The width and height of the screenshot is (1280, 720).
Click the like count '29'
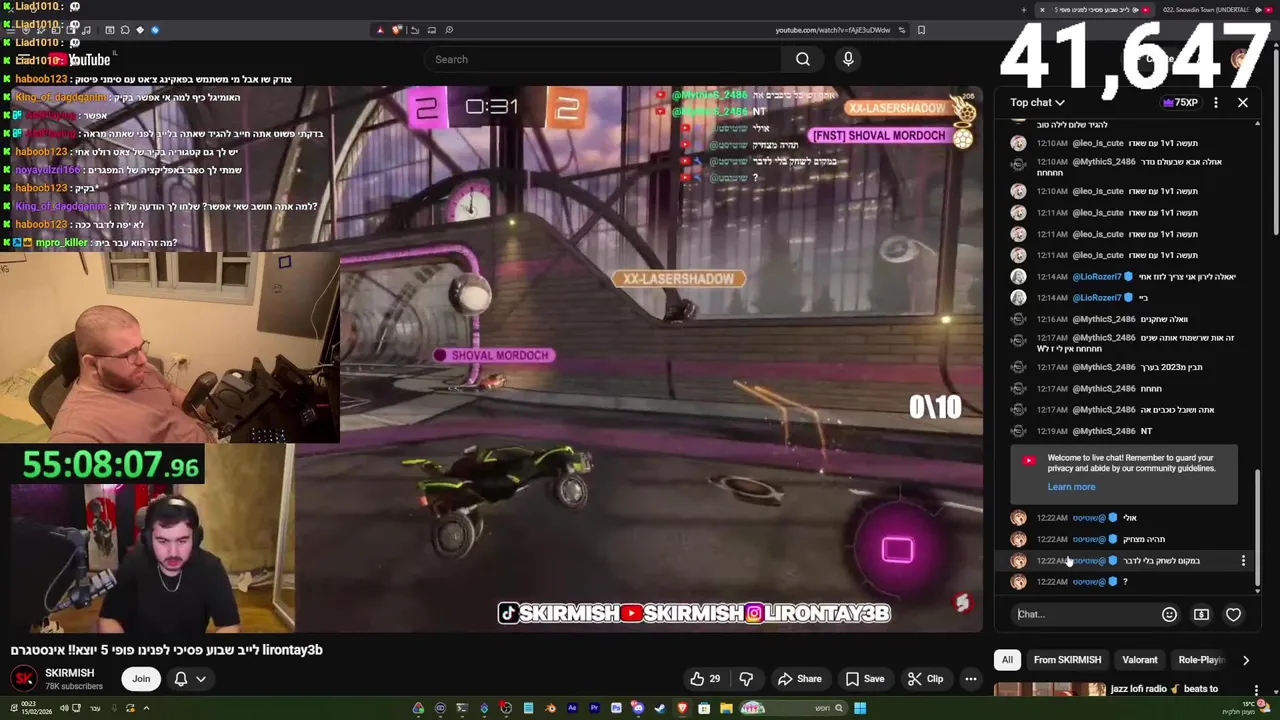click(x=714, y=679)
